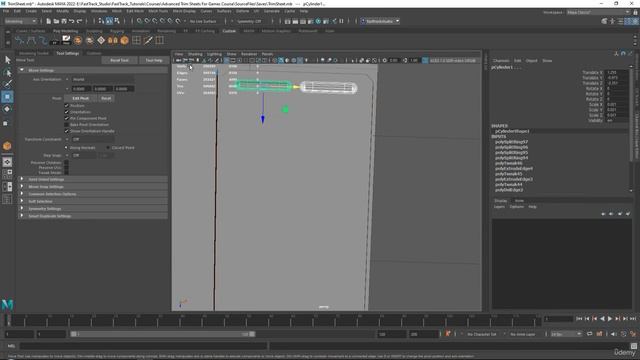Click the first blue curve shelf icon
Image resolution: width=640 pixels, height=360 pixels.
20,40
